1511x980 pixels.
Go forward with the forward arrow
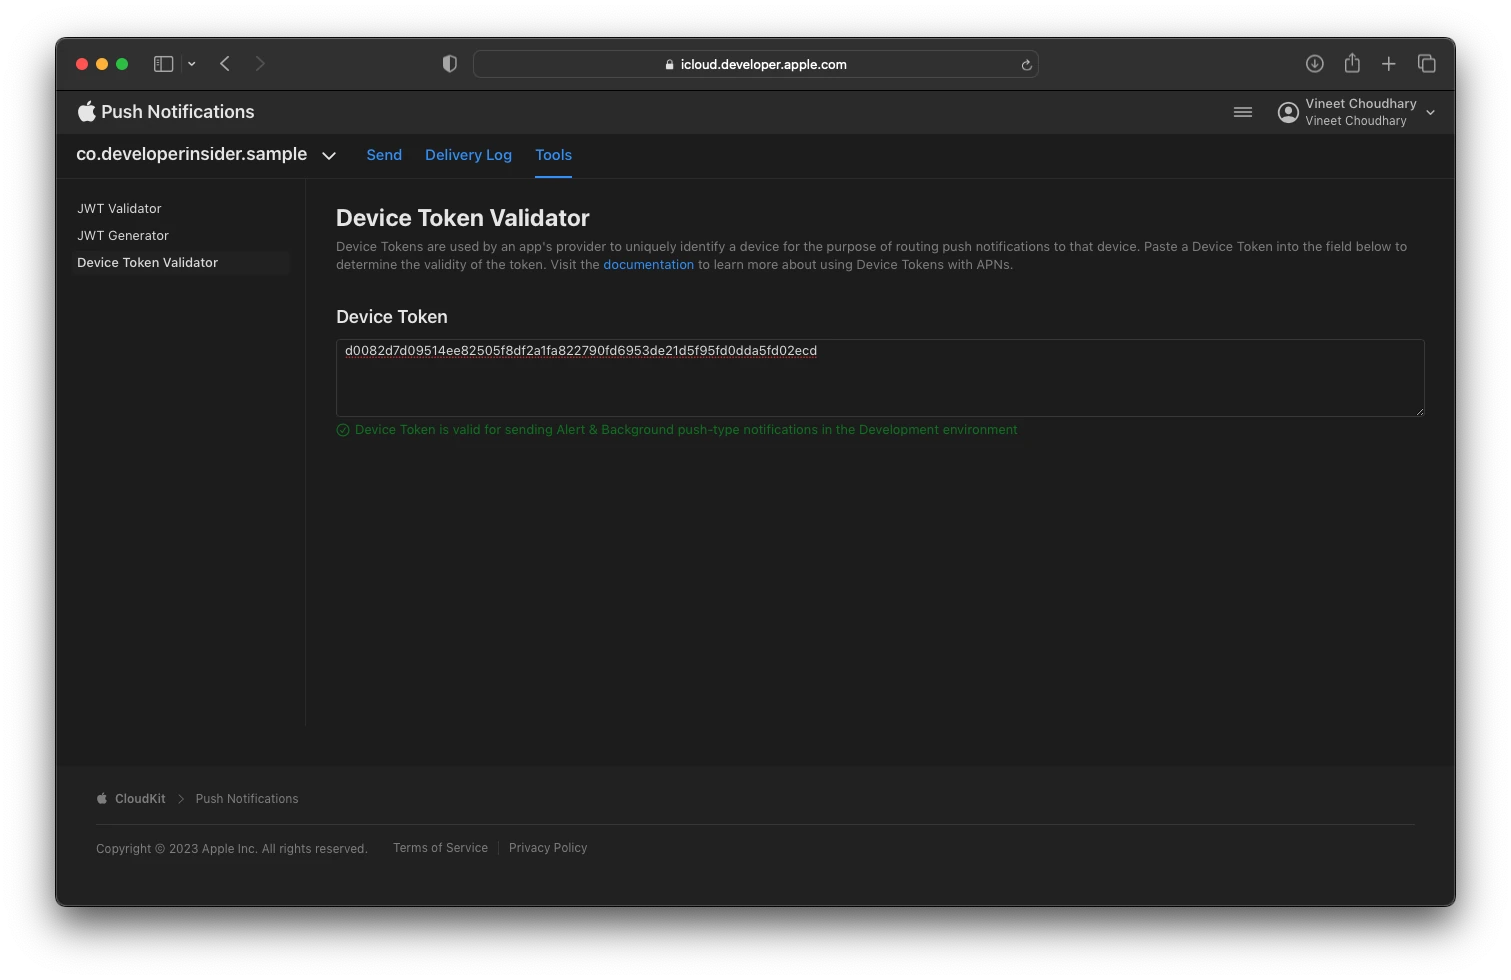tap(260, 64)
